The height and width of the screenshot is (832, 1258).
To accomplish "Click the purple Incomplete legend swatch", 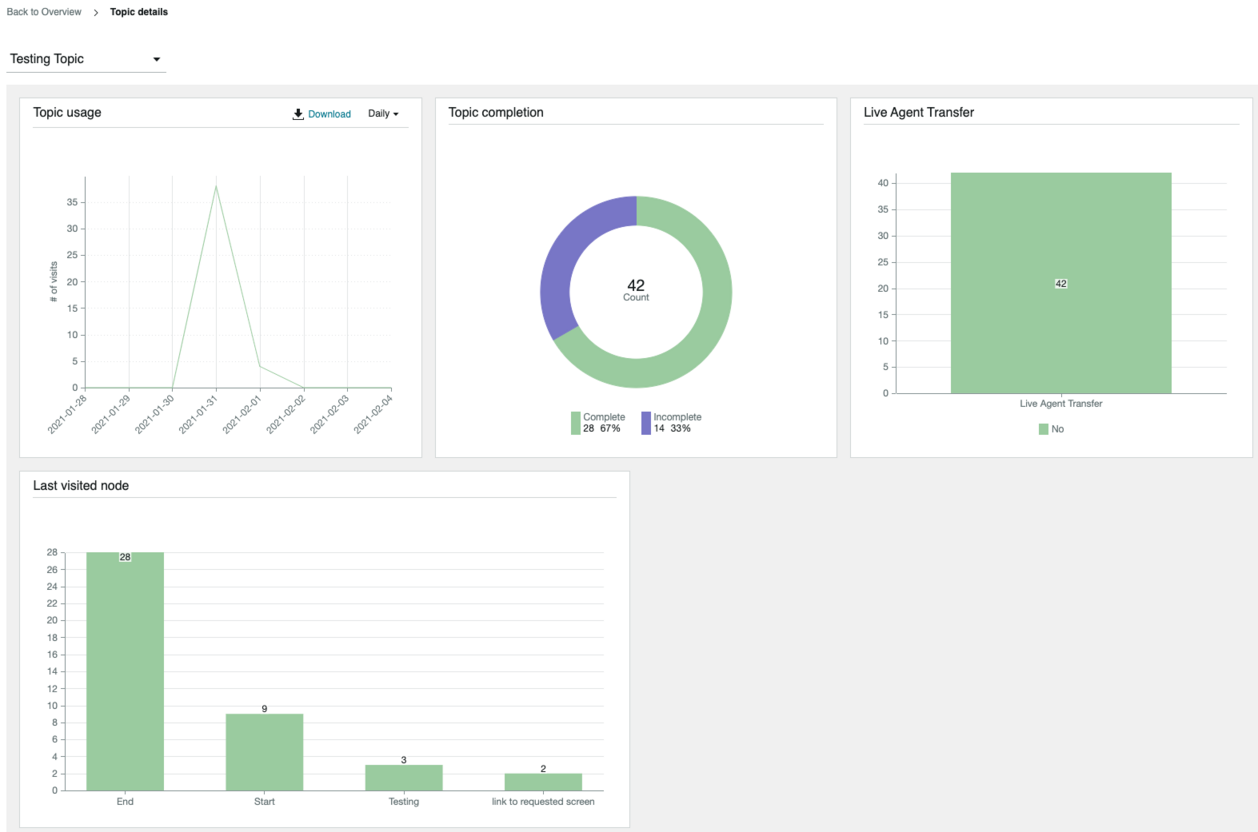I will click(646, 423).
